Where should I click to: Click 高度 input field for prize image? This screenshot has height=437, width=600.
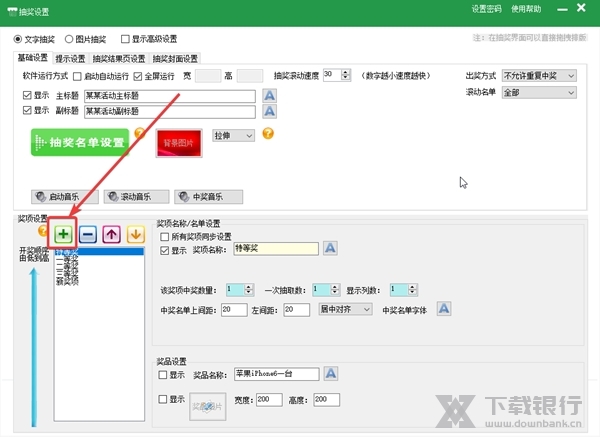click(x=326, y=399)
